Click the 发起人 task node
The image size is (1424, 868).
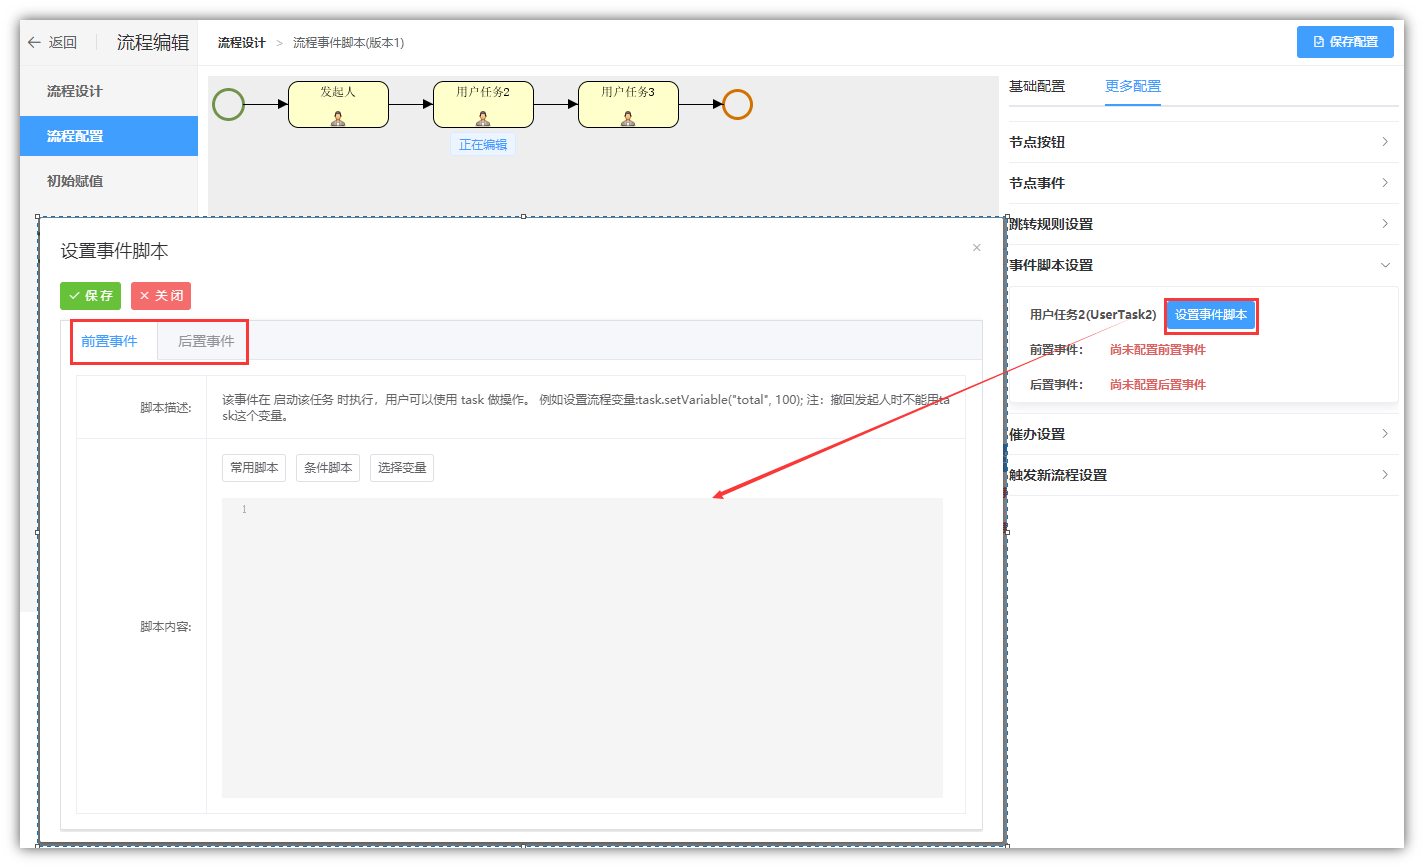coord(338,104)
